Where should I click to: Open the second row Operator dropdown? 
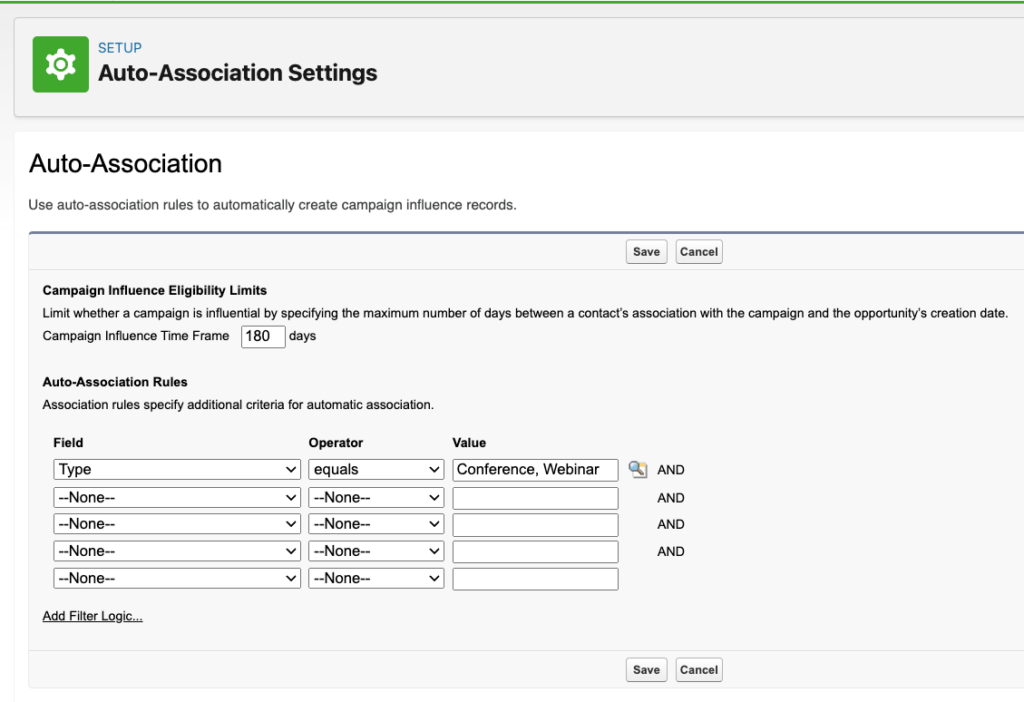pyautogui.click(x=376, y=497)
